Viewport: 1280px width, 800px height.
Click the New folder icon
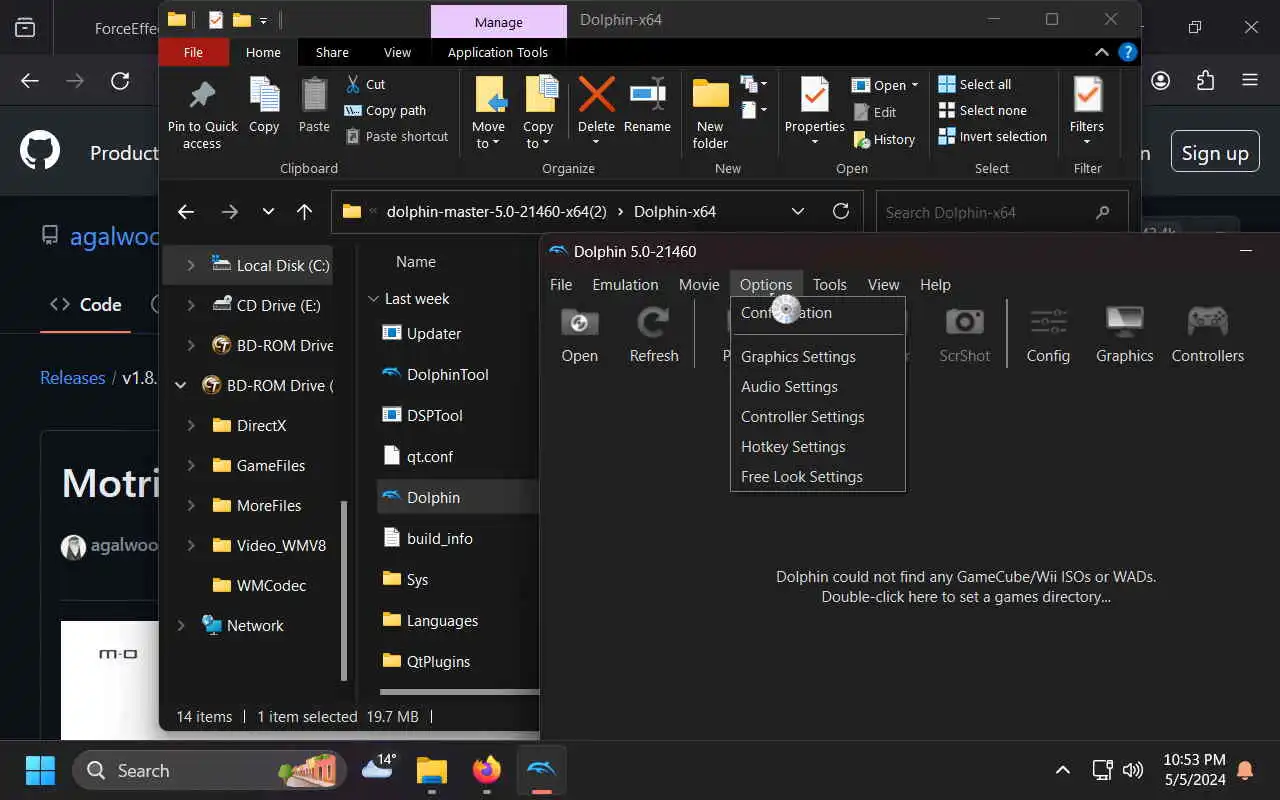click(710, 95)
